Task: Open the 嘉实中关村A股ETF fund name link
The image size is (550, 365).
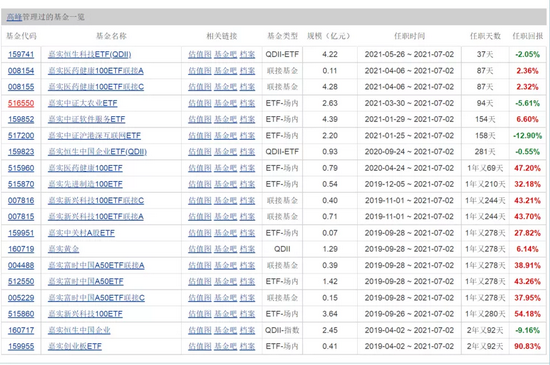Action: (81, 233)
